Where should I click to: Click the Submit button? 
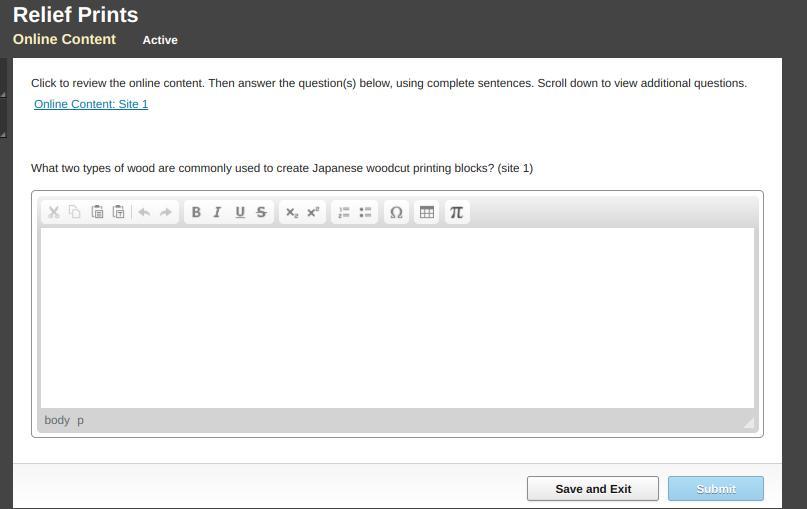coord(716,488)
